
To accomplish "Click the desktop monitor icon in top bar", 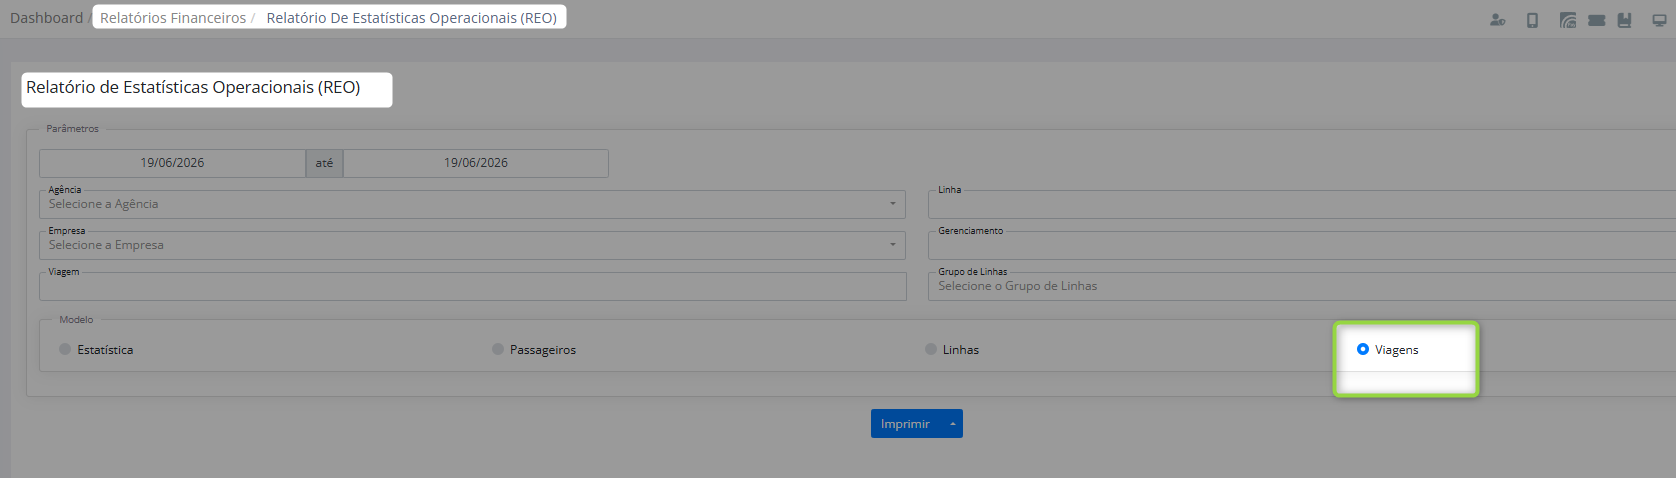I will point(1659,20).
